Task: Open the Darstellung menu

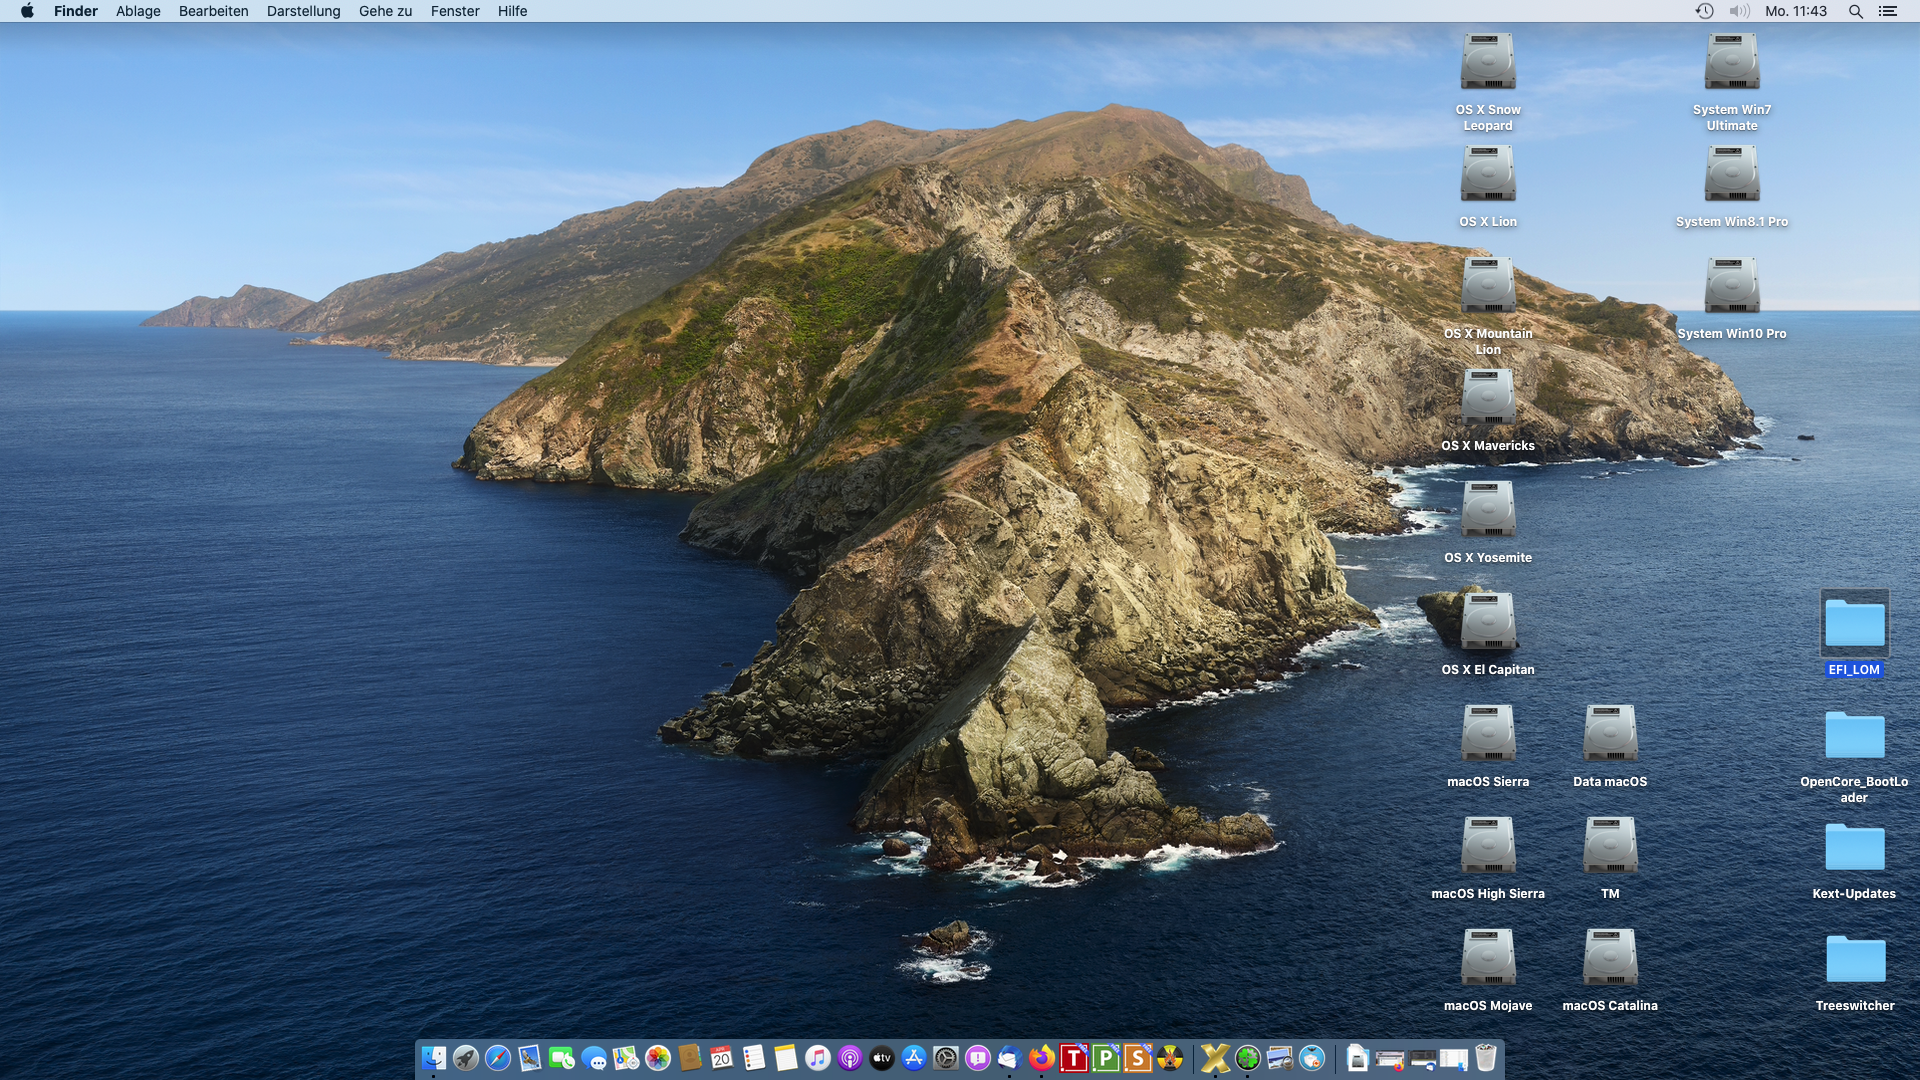Action: pyautogui.click(x=303, y=11)
